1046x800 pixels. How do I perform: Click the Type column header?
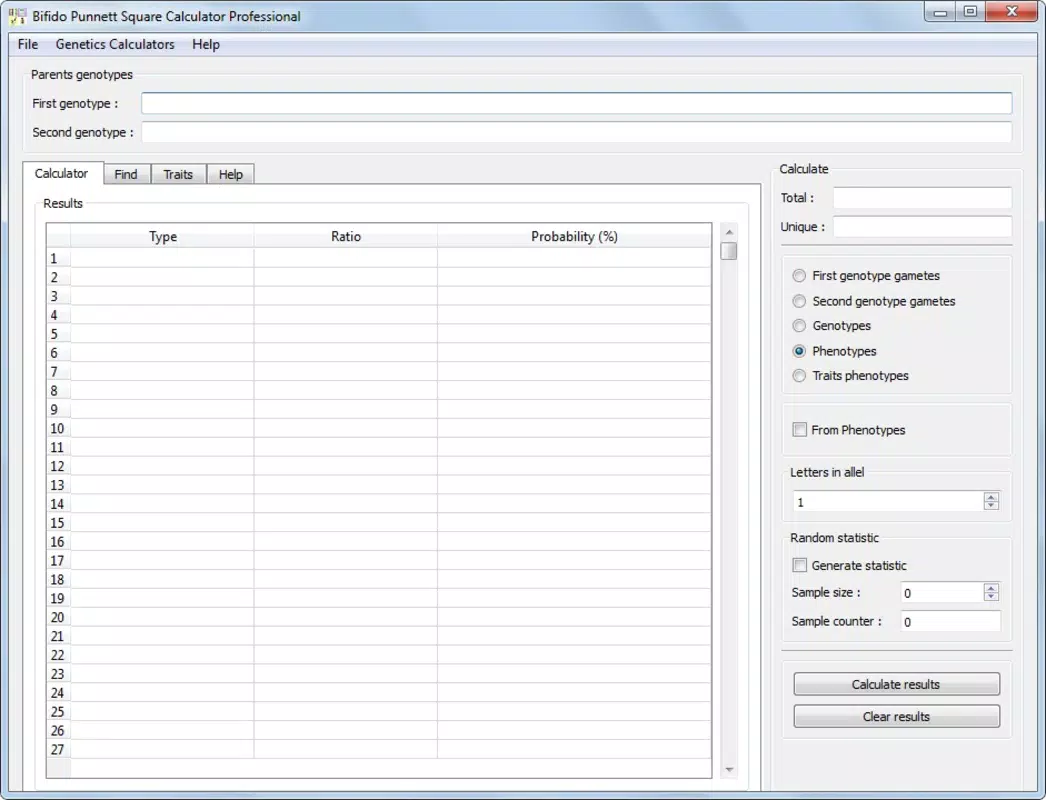point(162,236)
